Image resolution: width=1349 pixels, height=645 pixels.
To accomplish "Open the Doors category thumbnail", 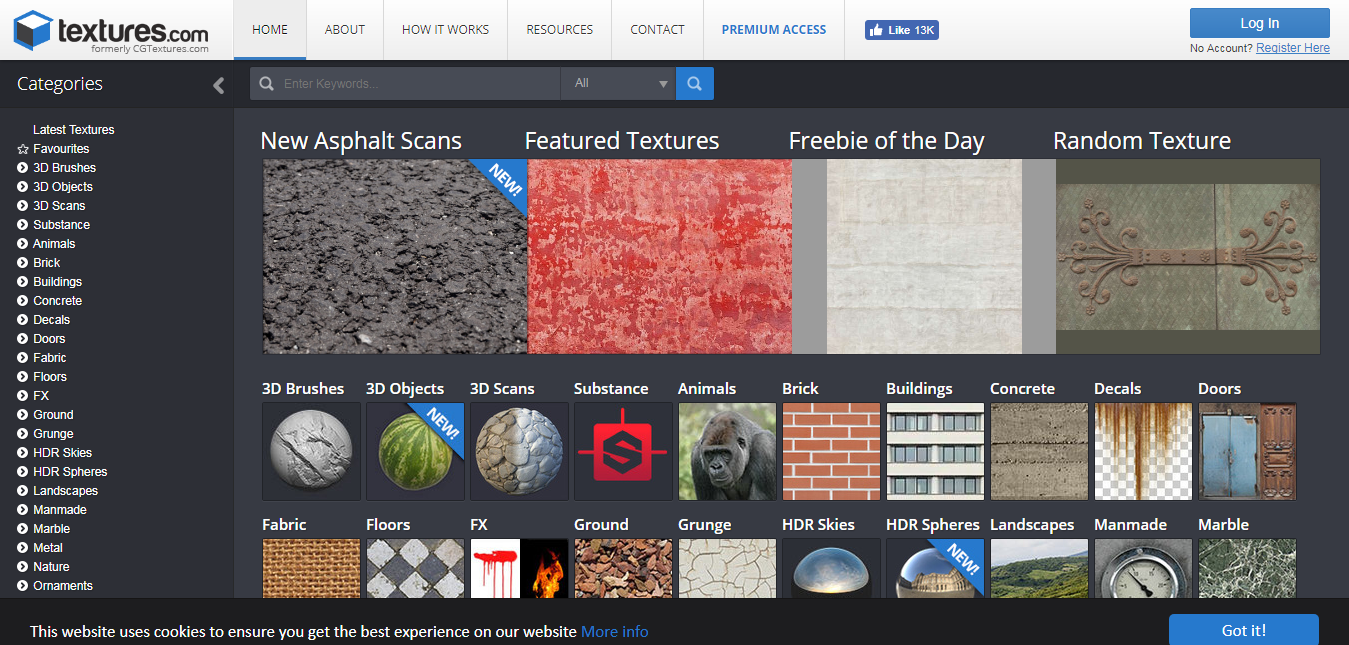I will coord(1247,451).
